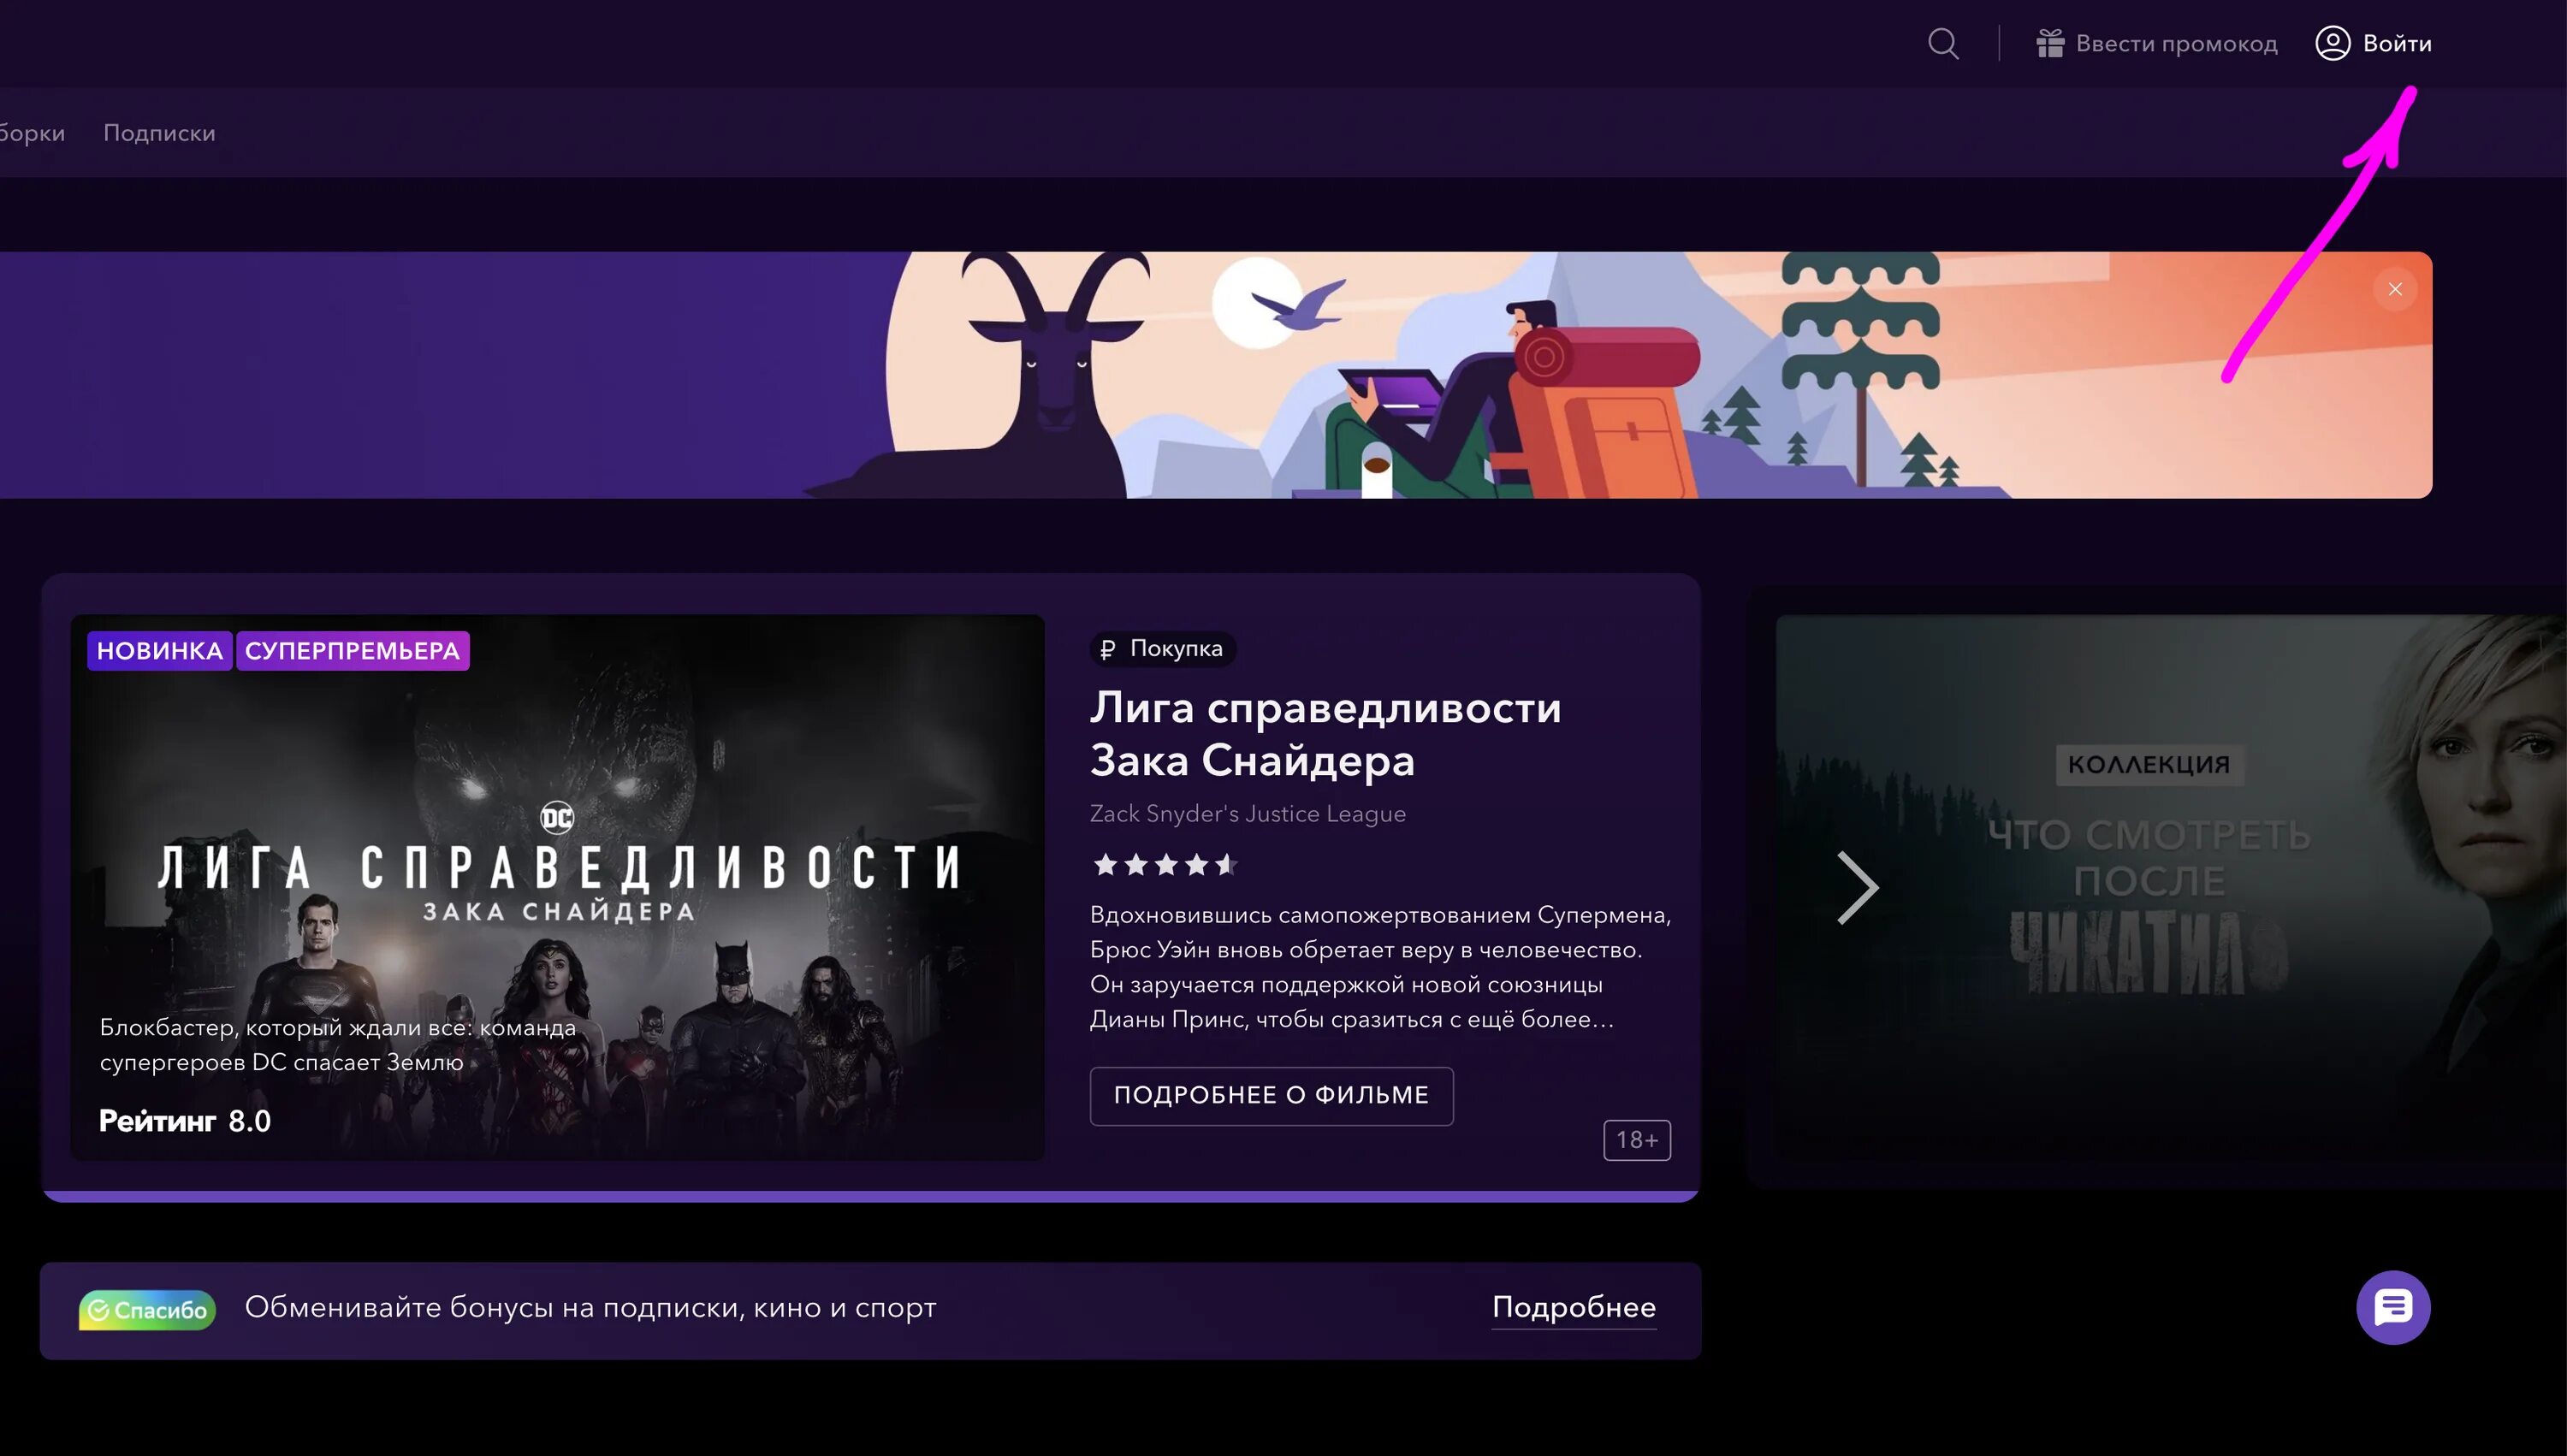Screen dimensions: 2567x1456
Task: Click ПОДРОБНЕЕ О ФИЛЬМЕ button
Action: [x=1271, y=1096]
